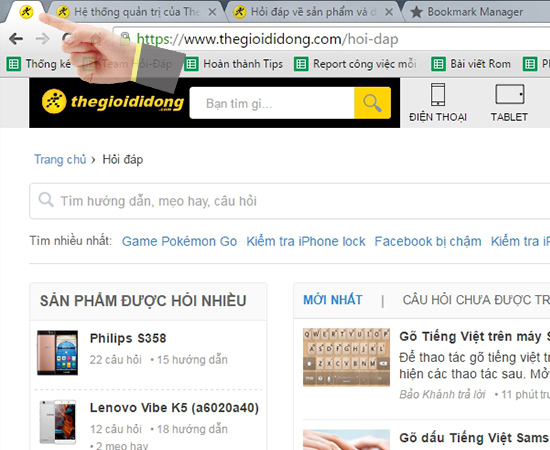Click the keyboard article thumbnail
Image resolution: width=550 pixels, height=450 pixels.
[x=346, y=357]
